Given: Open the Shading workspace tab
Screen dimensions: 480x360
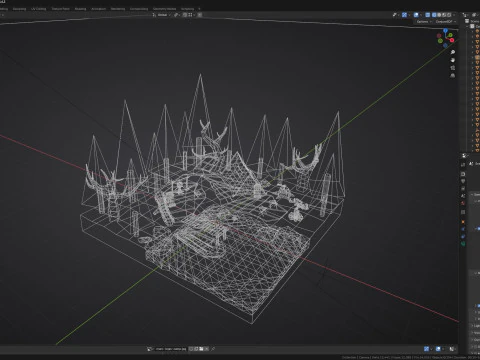Looking at the screenshot, I should (80, 9).
